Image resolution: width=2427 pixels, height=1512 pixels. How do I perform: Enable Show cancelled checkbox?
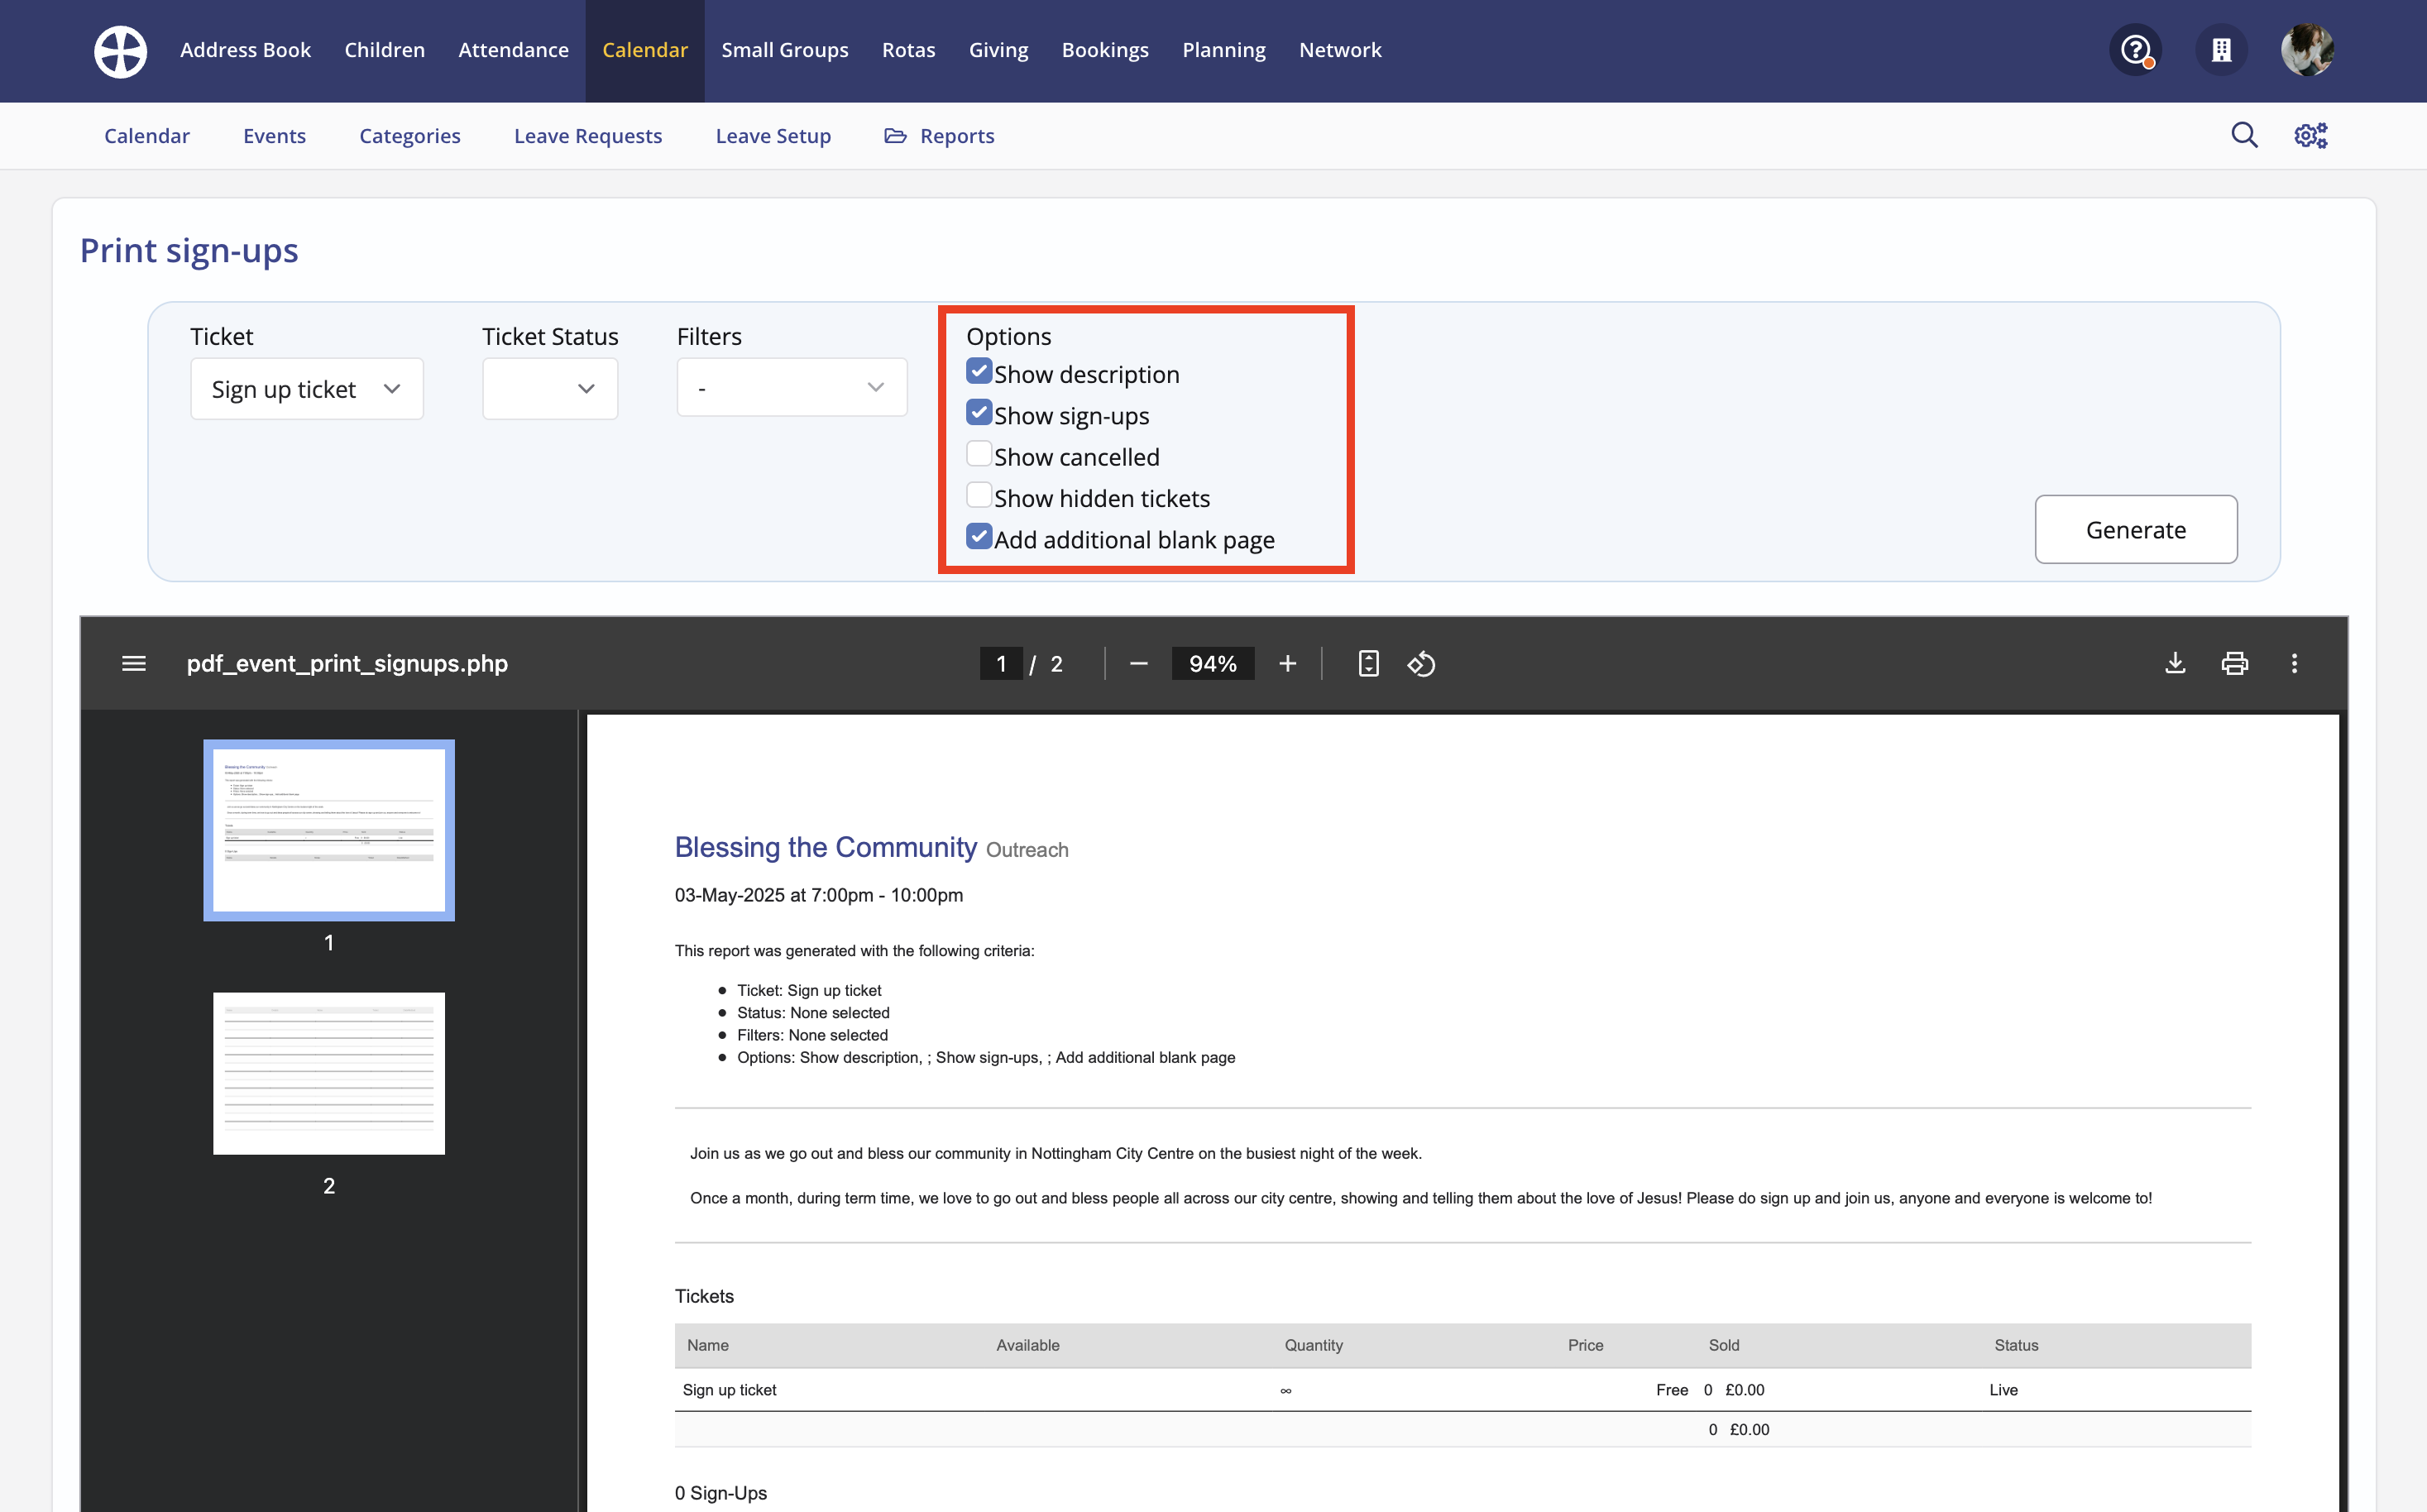pyautogui.click(x=979, y=455)
